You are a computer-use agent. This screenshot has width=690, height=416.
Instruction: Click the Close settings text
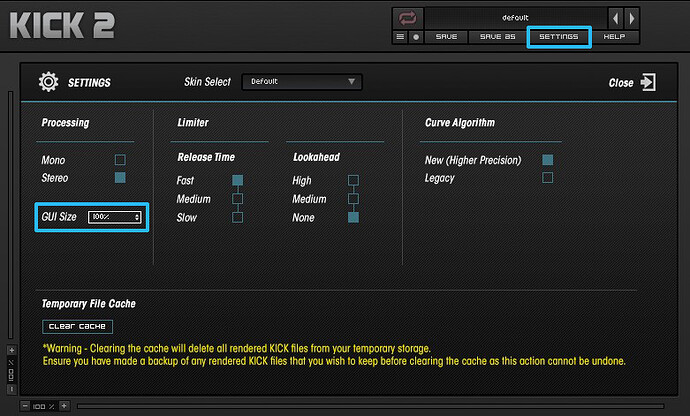click(621, 83)
